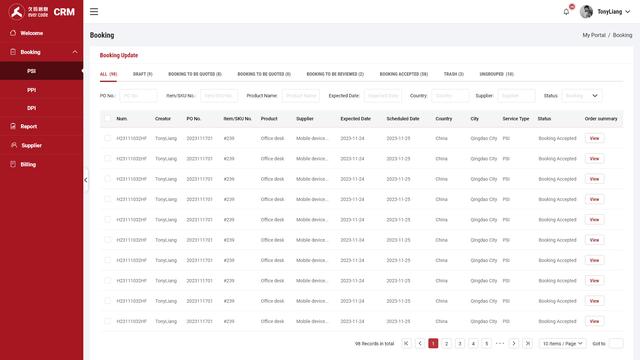Click the Supplier person icon
The image size is (640, 360).
click(x=13, y=145)
